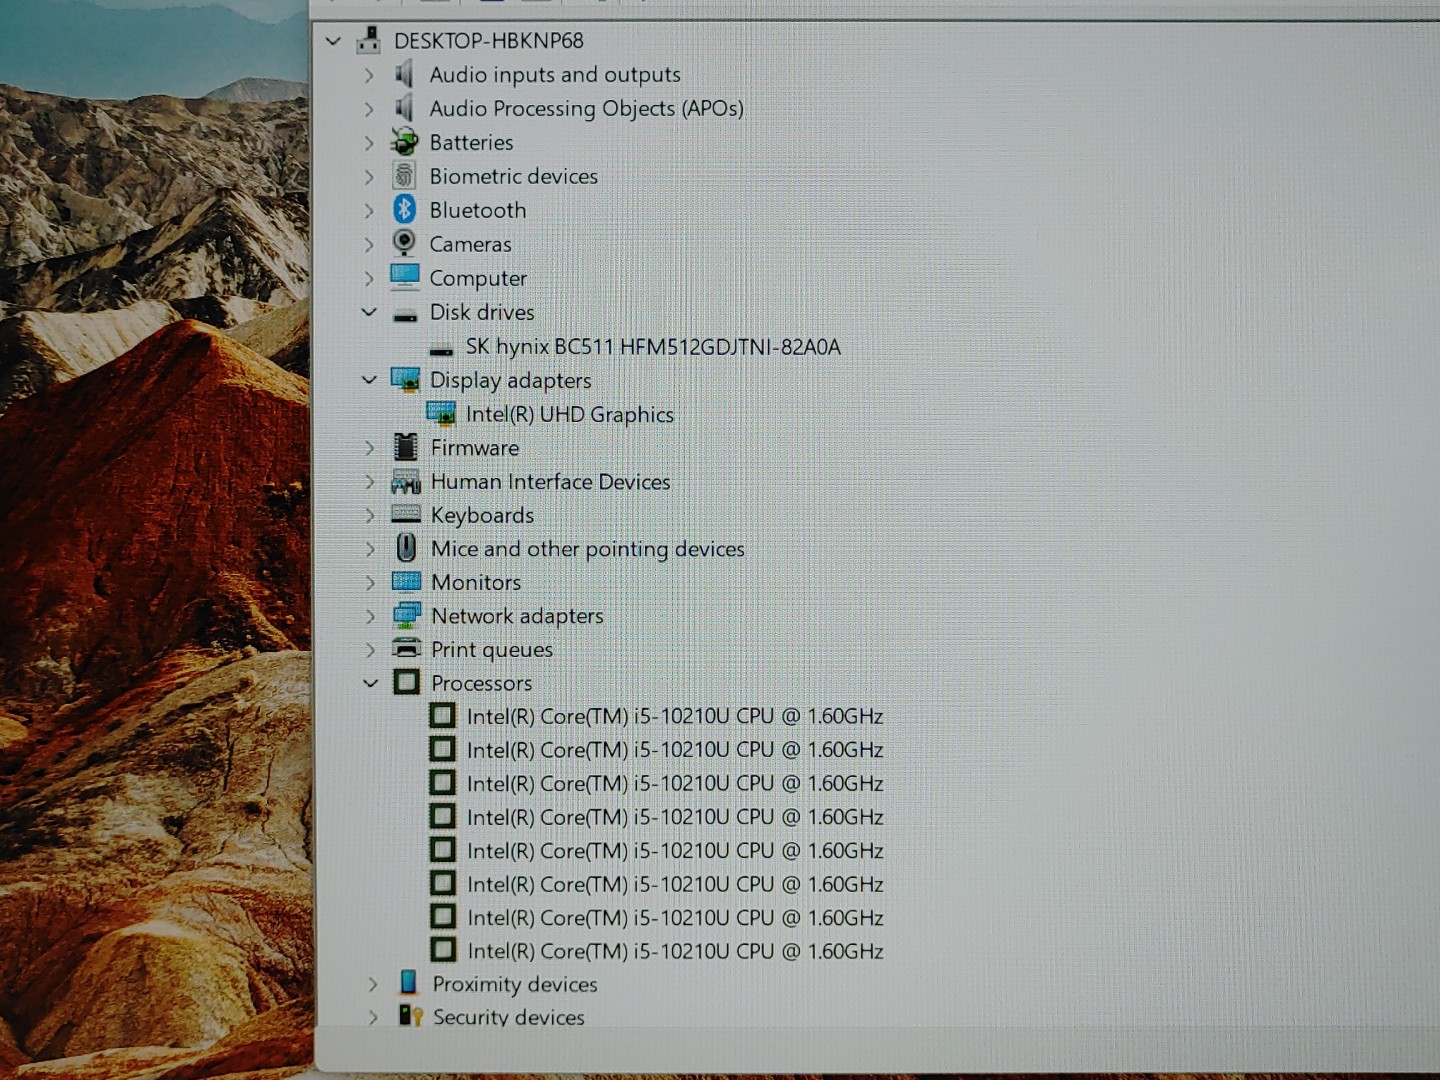Collapse the Disk drives category
This screenshot has width=1440, height=1080.
pyautogui.click(x=369, y=312)
